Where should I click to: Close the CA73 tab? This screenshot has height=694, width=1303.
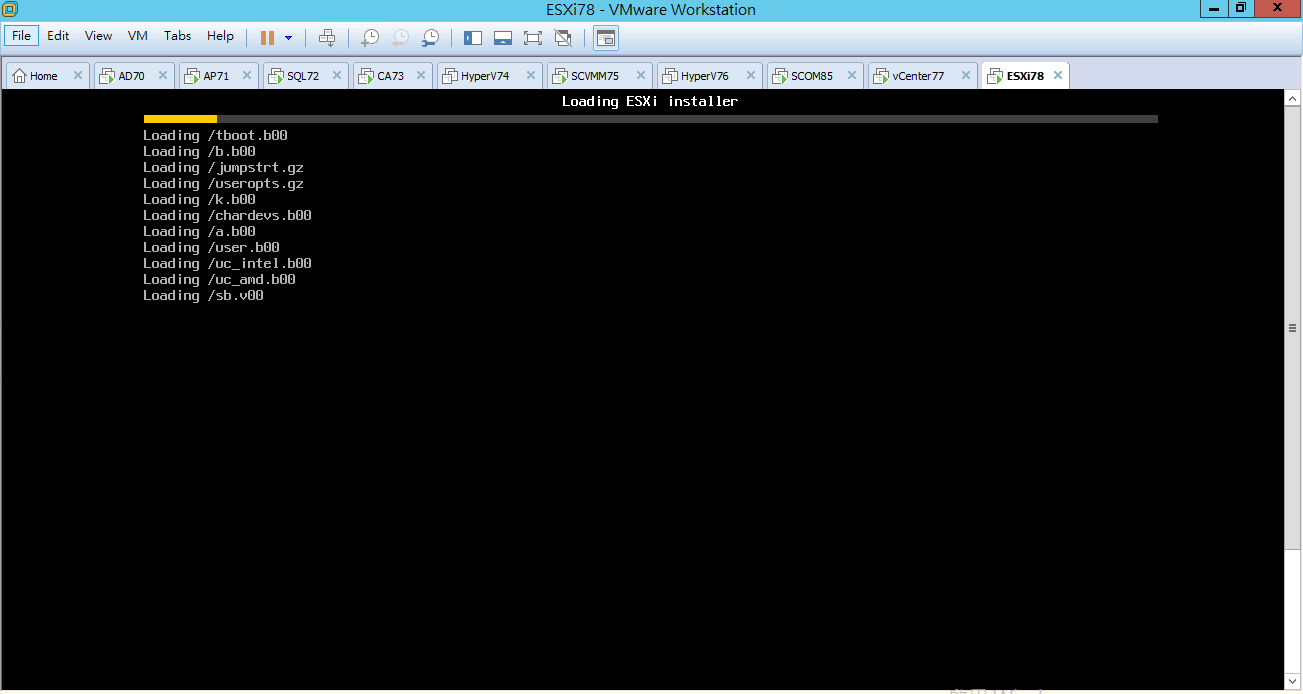point(421,76)
